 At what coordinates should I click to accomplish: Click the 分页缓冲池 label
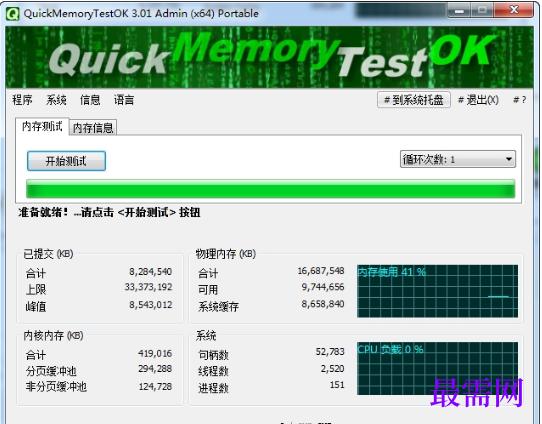(x=51, y=371)
